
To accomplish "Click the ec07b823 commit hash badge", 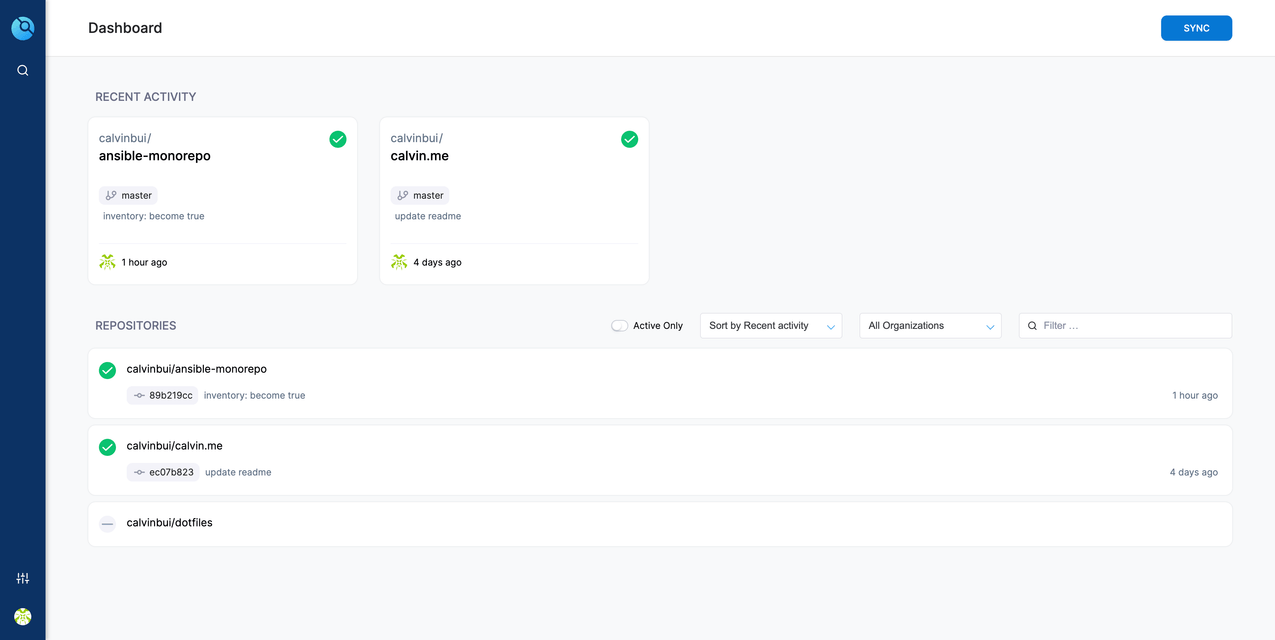I will (162, 471).
